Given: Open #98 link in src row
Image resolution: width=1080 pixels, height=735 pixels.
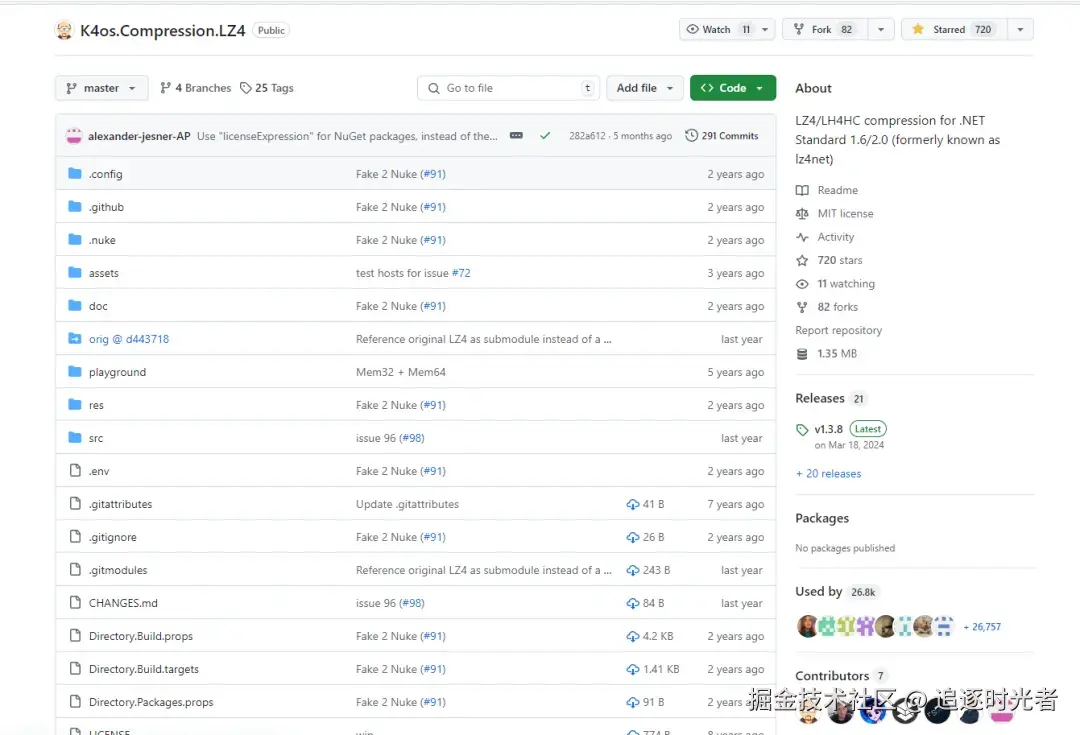Looking at the screenshot, I should [412, 438].
